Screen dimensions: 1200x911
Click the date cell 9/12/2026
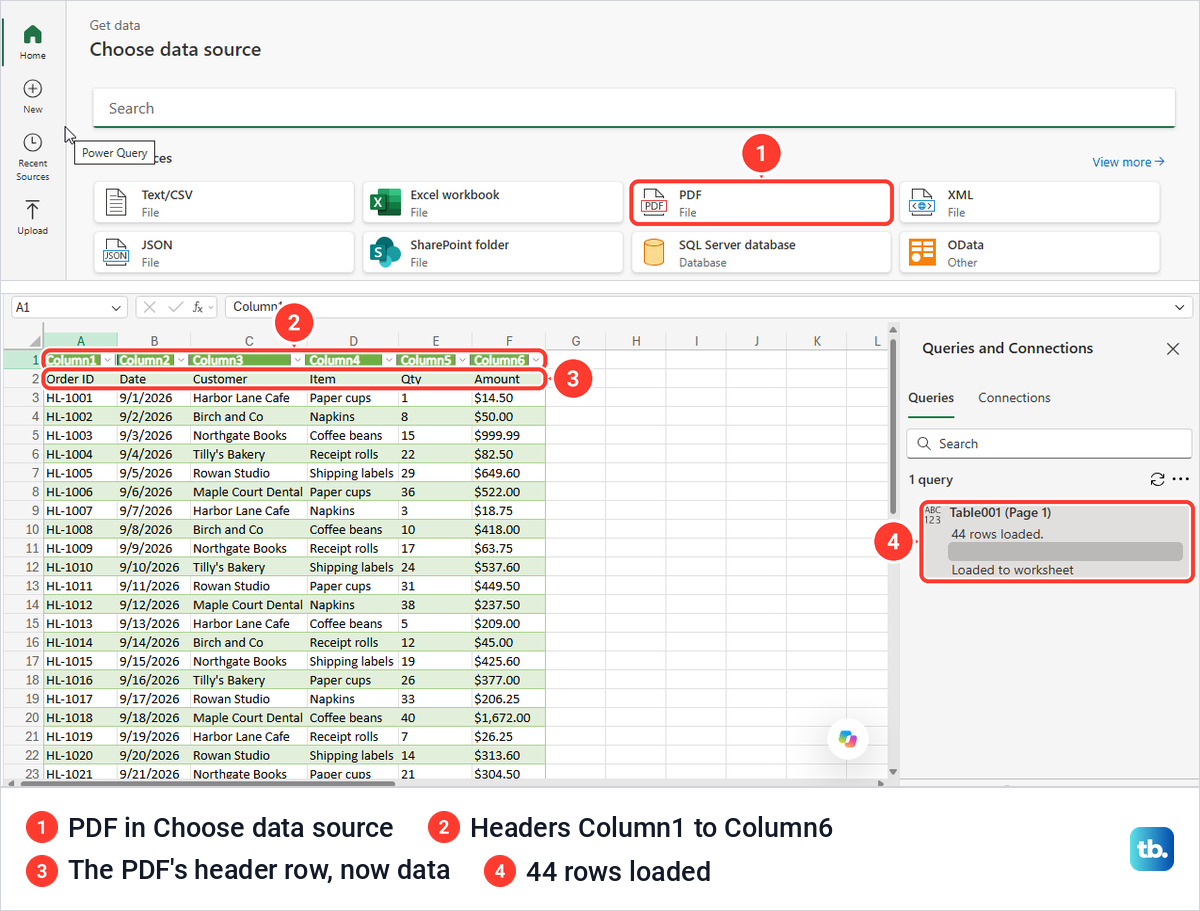coord(153,604)
